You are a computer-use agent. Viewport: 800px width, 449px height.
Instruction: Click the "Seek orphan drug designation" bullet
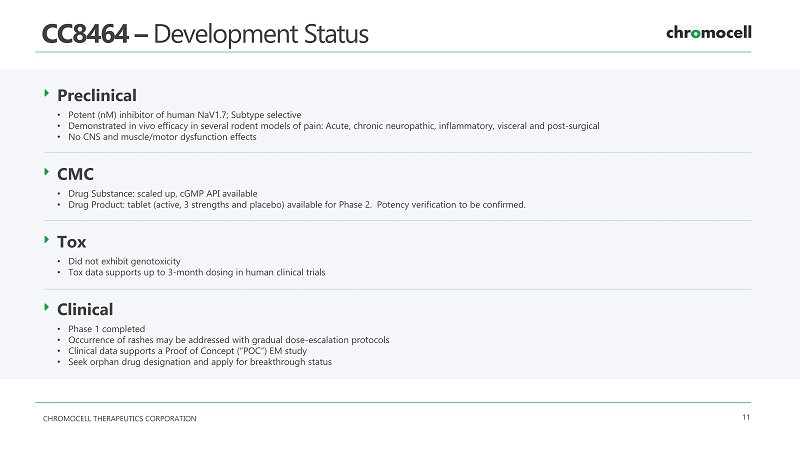point(199,362)
